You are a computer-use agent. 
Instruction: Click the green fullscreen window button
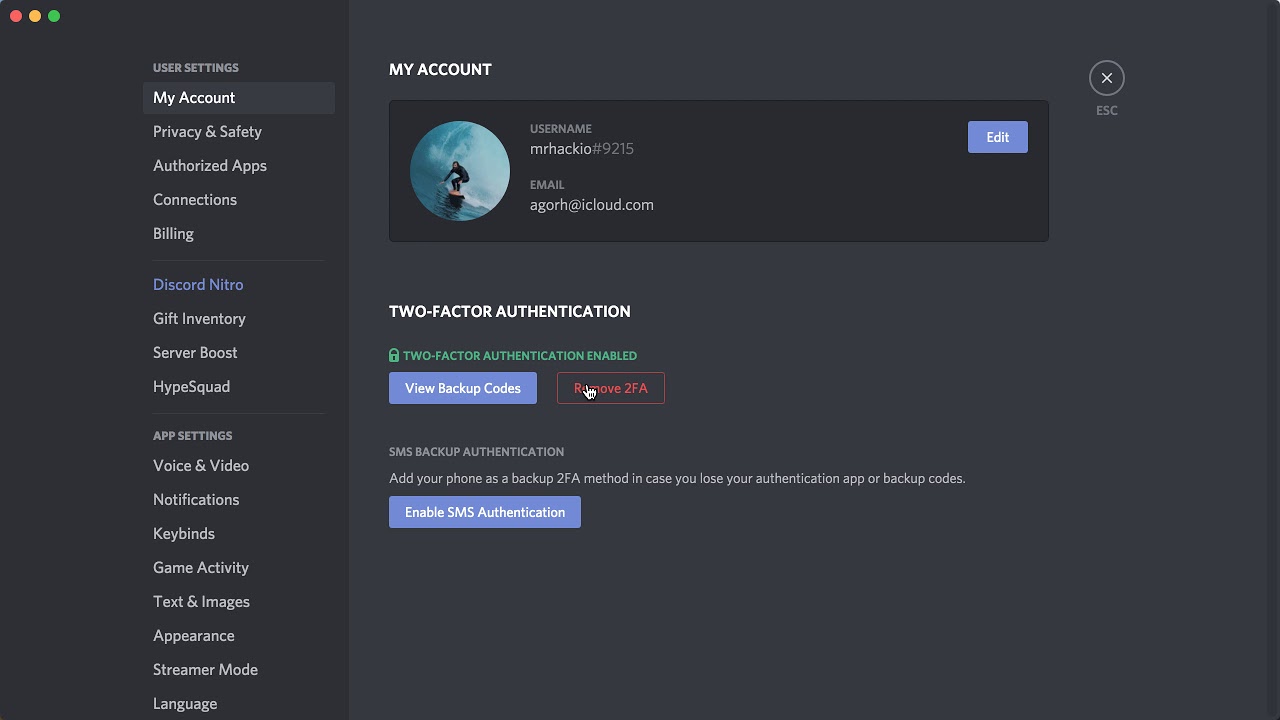pos(54,16)
